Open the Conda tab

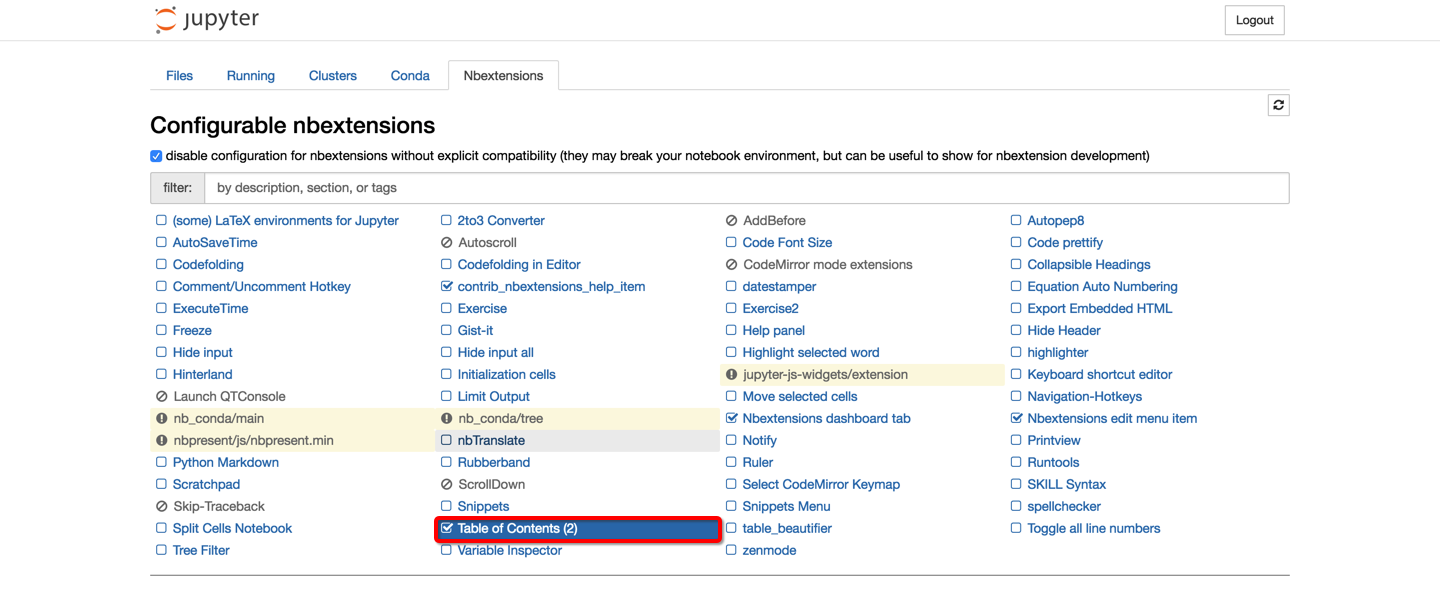[x=410, y=75]
